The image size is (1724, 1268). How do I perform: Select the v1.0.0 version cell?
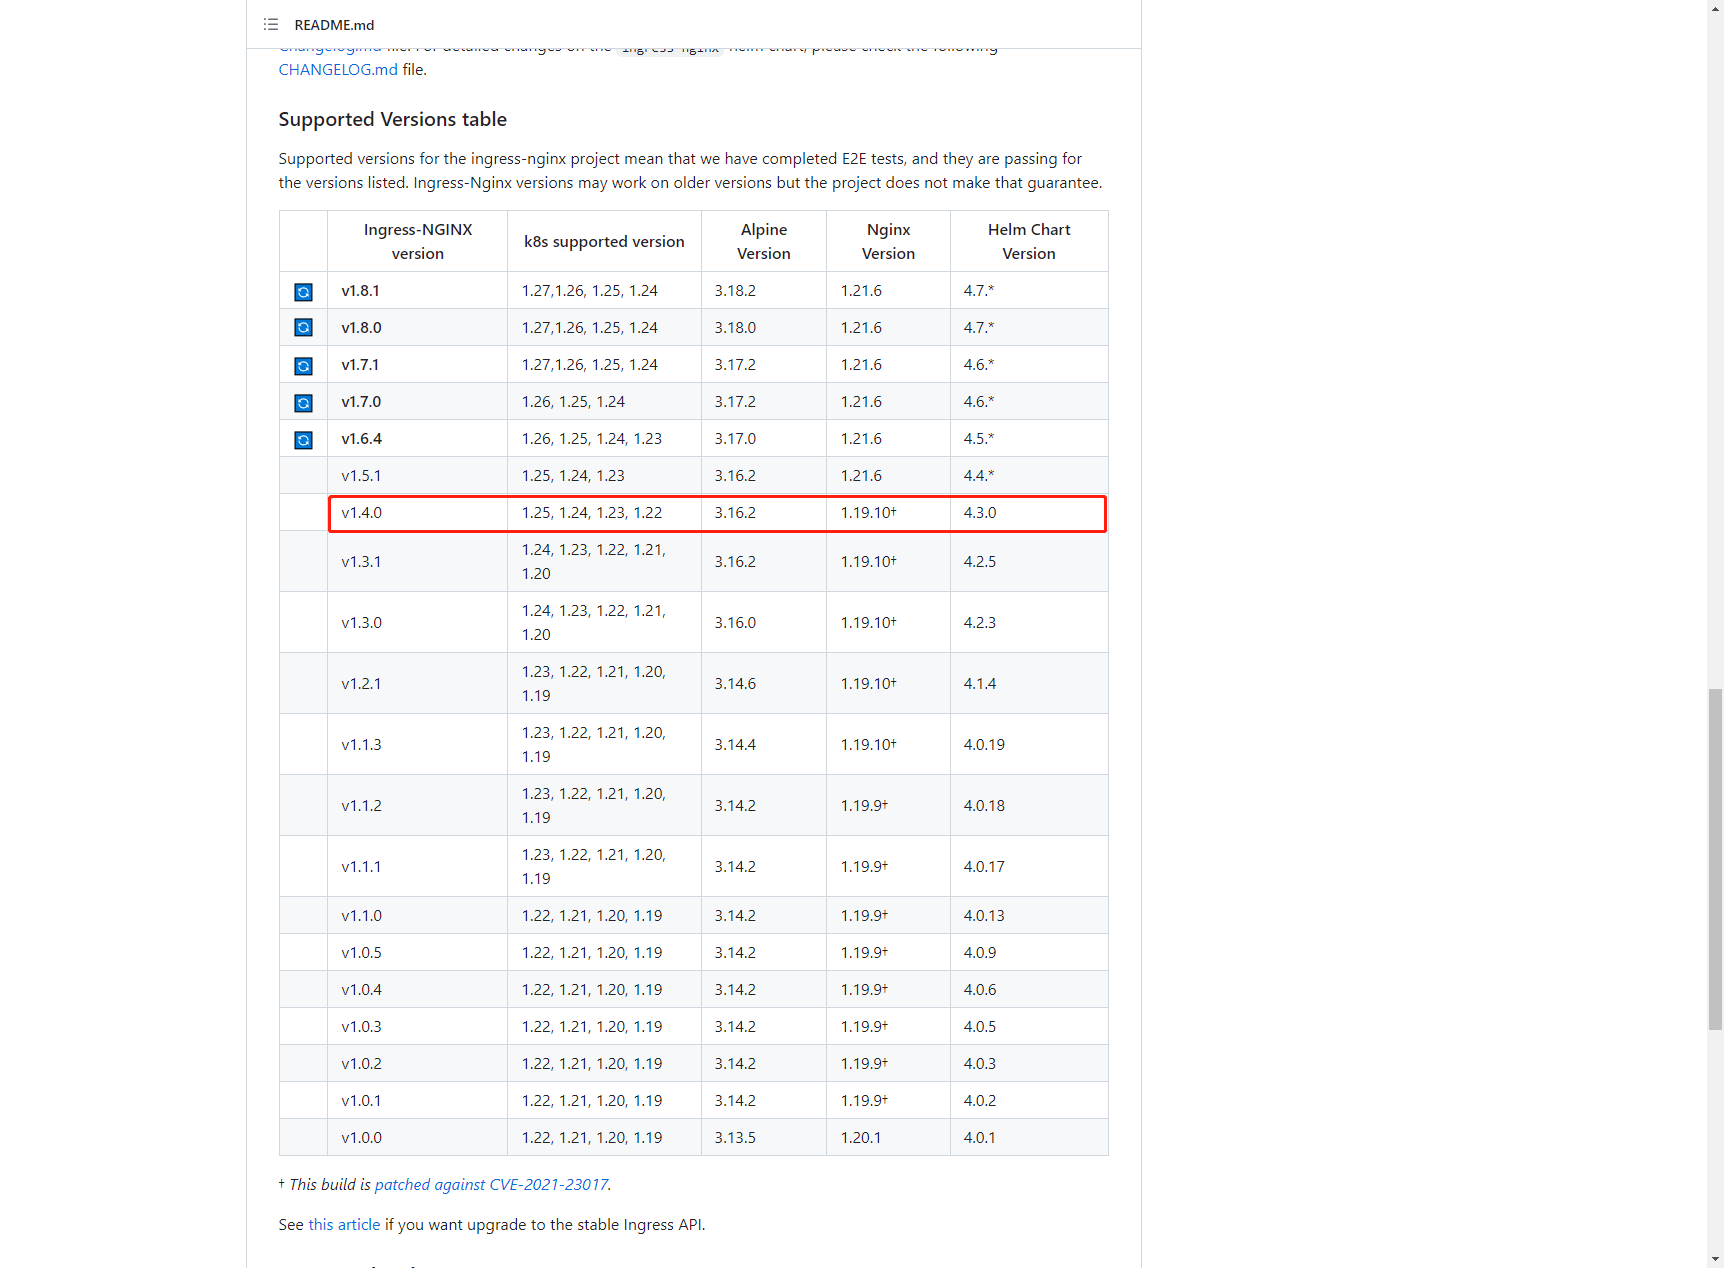coord(418,1138)
